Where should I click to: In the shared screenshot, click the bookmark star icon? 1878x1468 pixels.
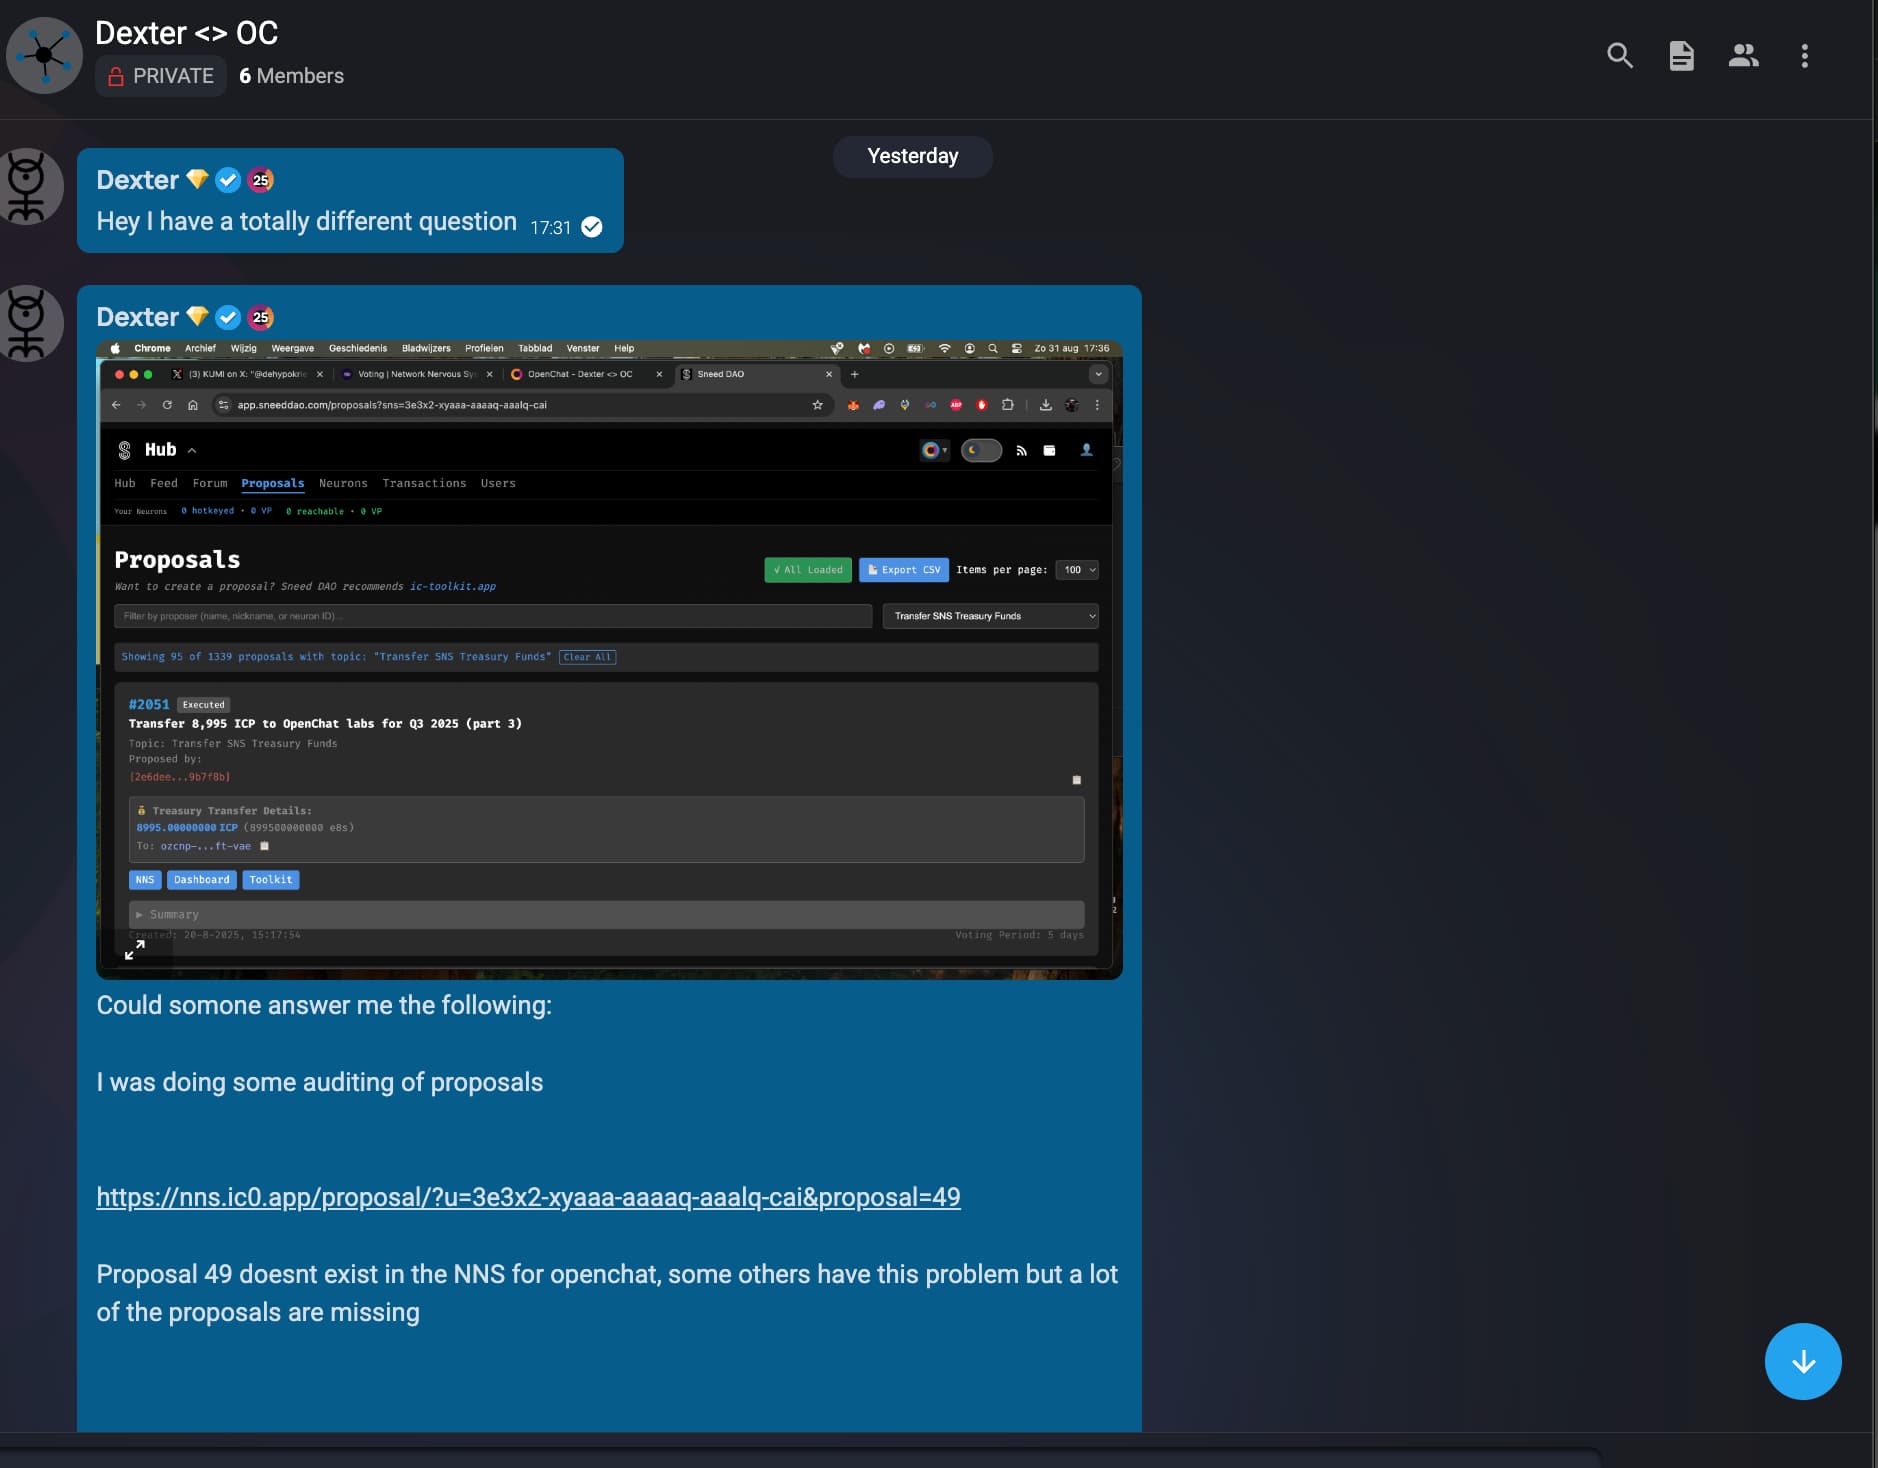pos(817,405)
